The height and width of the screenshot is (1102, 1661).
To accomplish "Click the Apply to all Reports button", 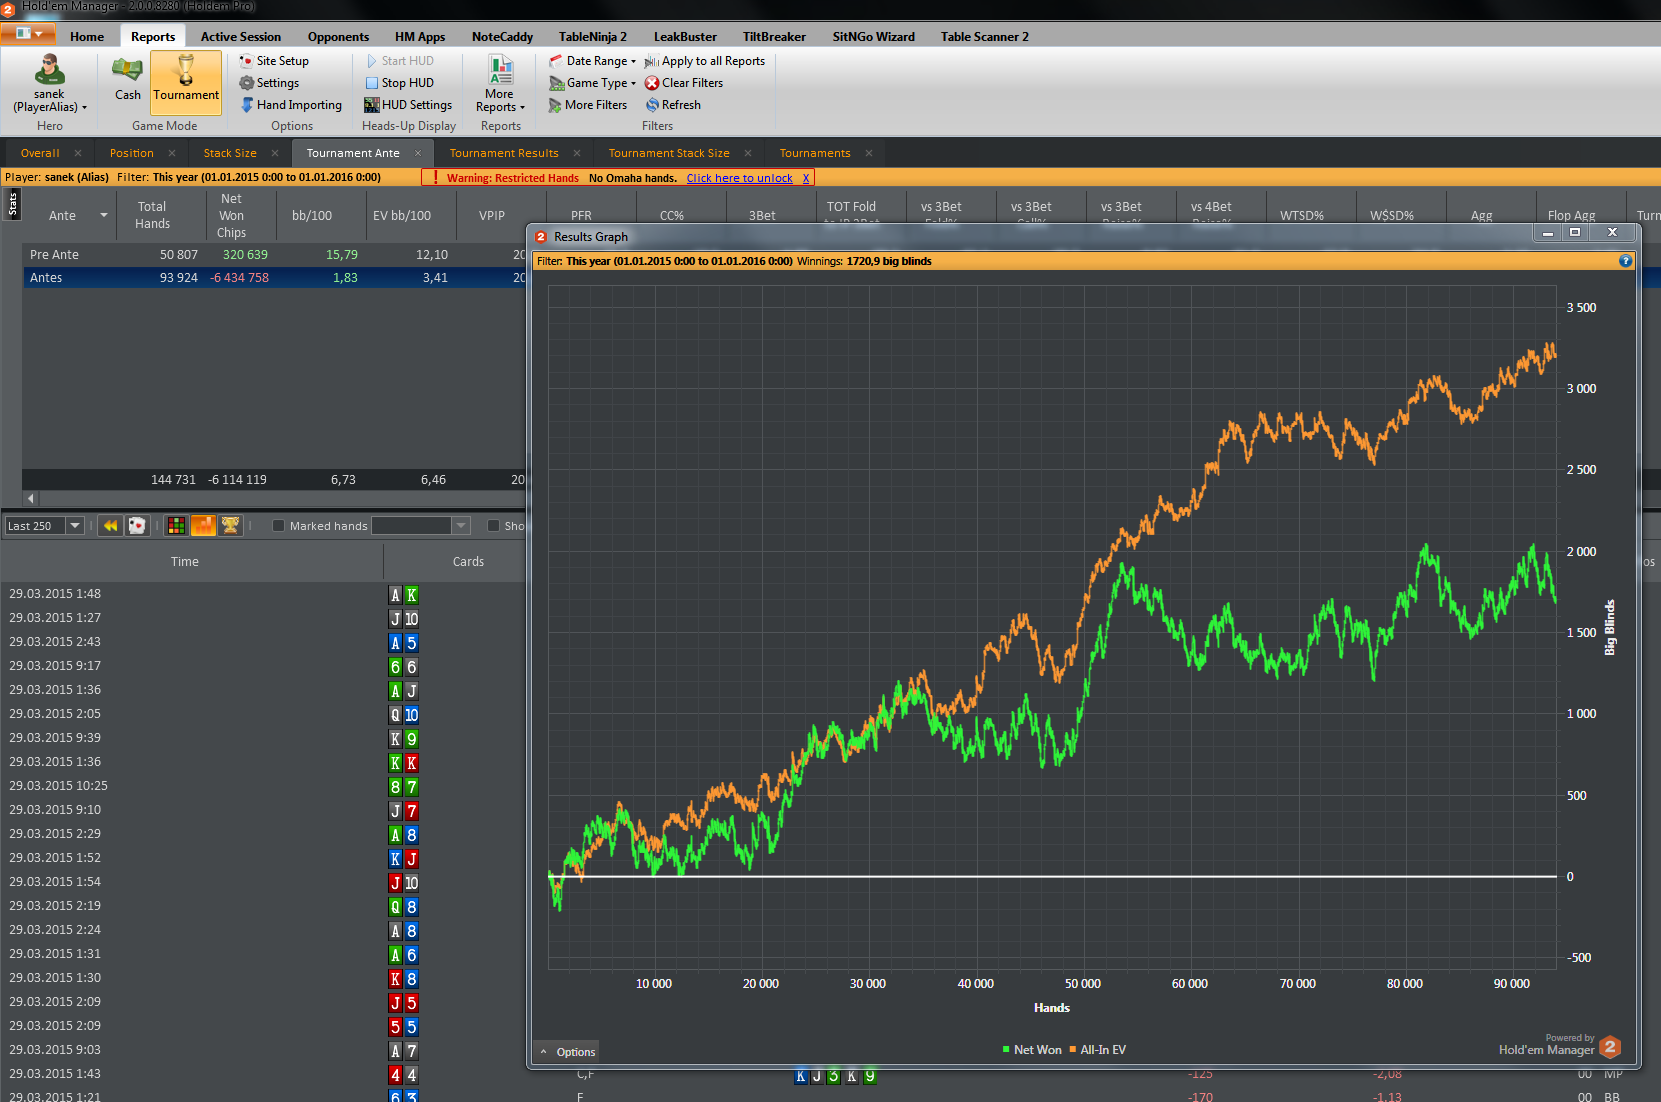I will pos(705,61).
